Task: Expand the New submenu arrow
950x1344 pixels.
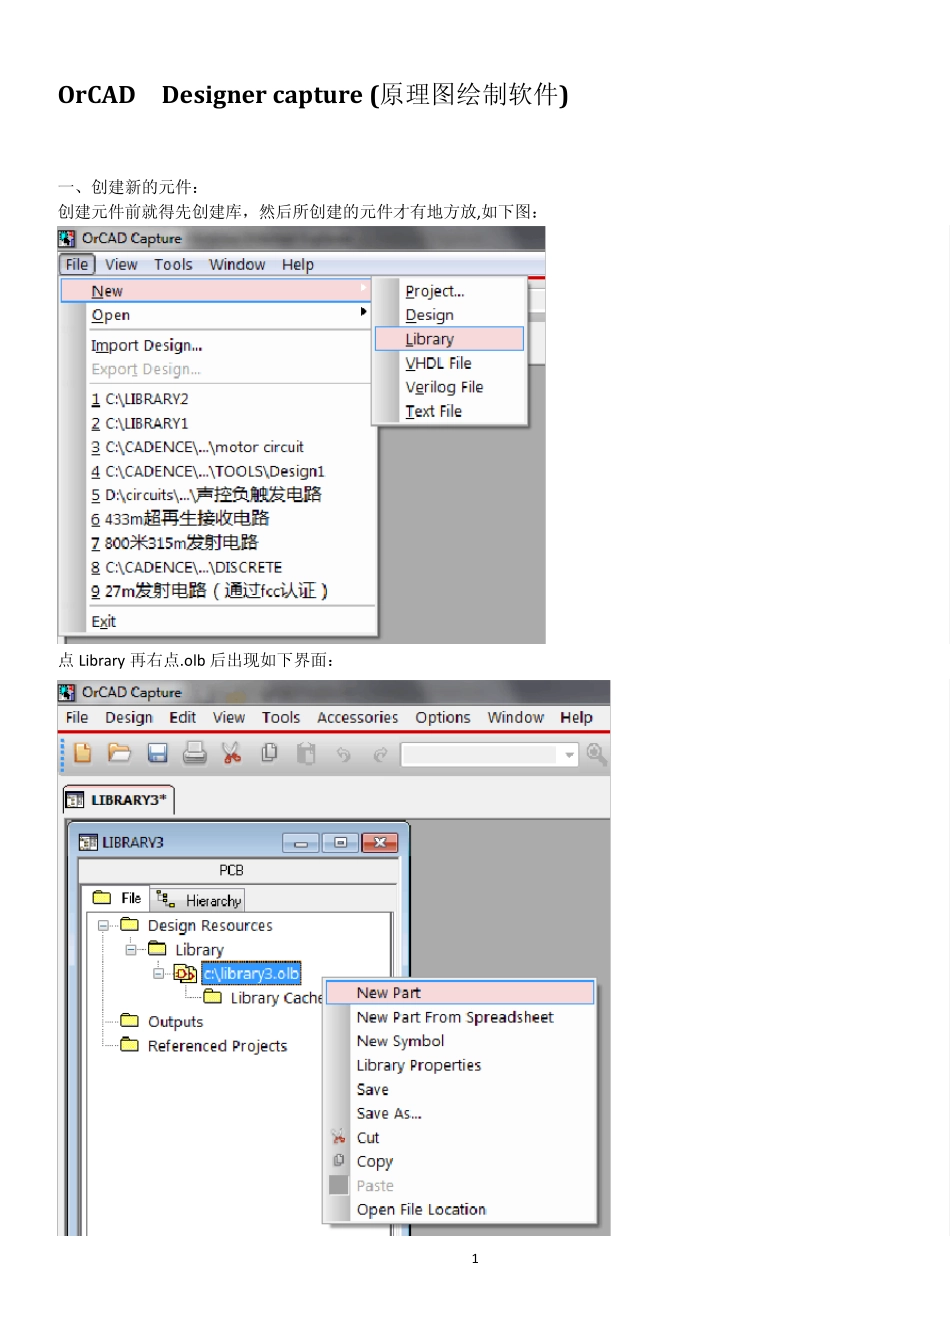Action: (x=364, y=288)
